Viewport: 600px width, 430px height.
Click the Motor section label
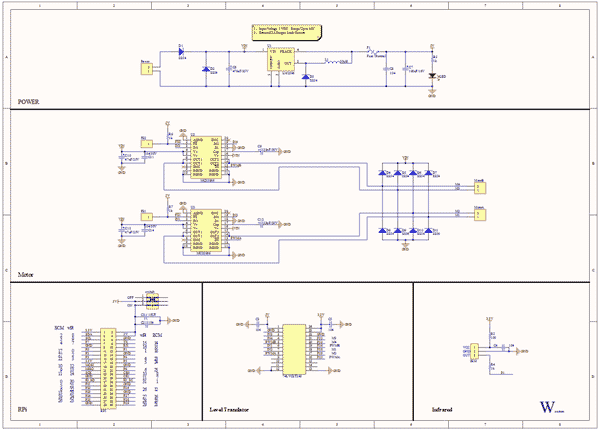[x=28, y=273]
